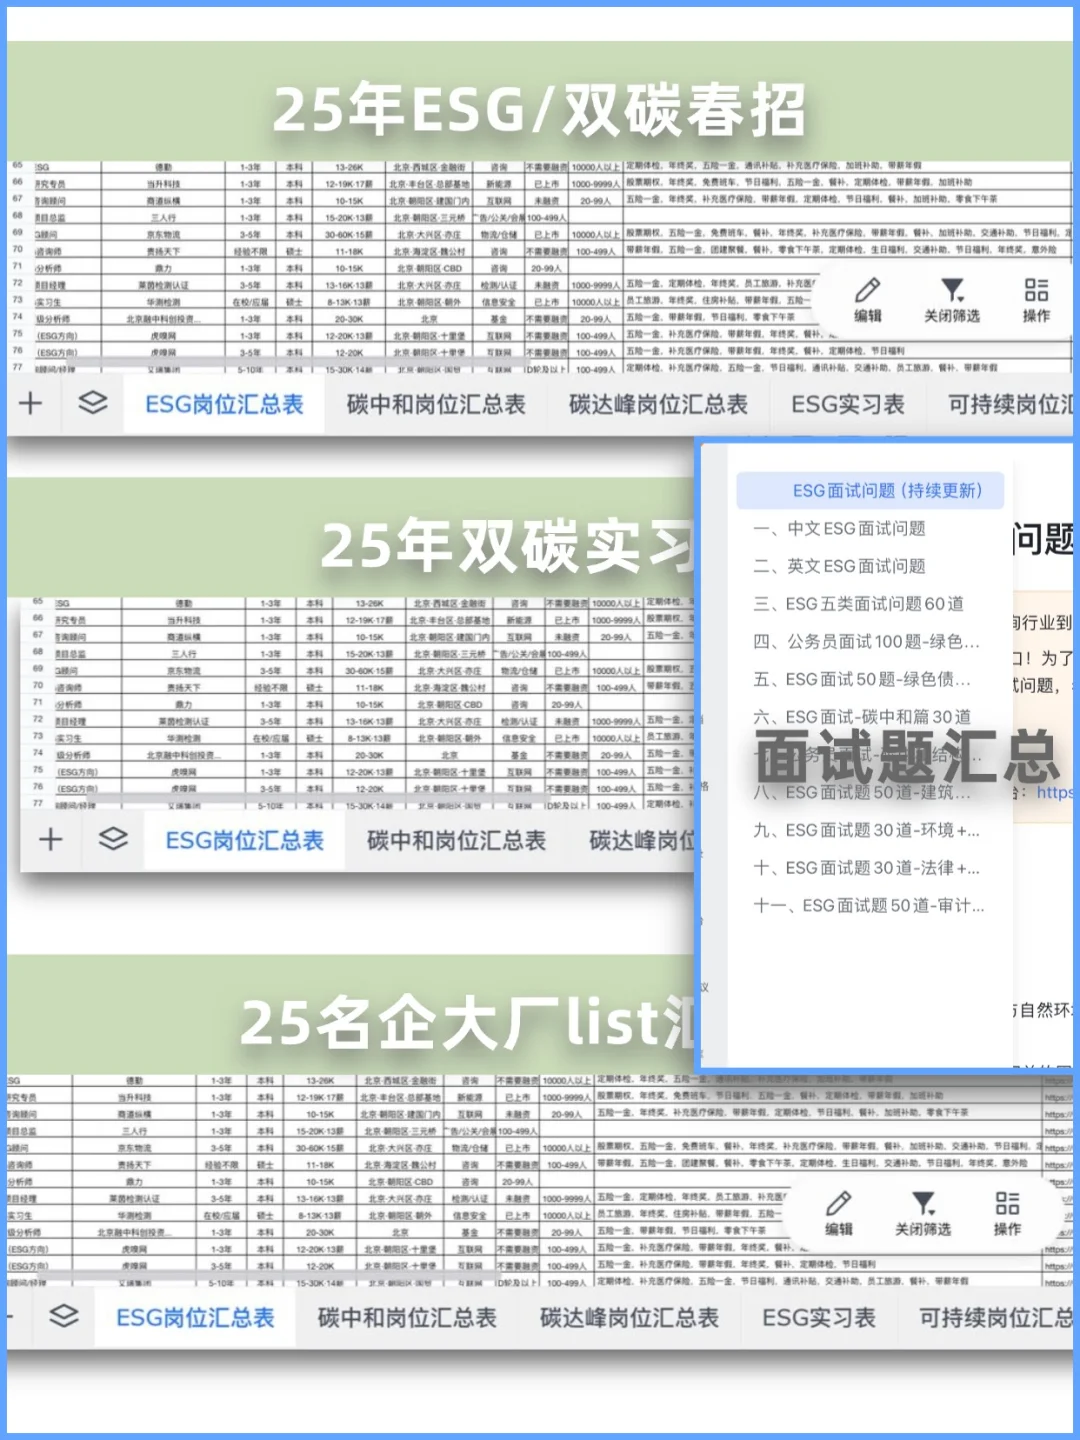Screen dimensions: 1080x1440
Task: Select 碳达峰岗位 tab in 双碳实习 spreadsheet
Action: [642, 841]
